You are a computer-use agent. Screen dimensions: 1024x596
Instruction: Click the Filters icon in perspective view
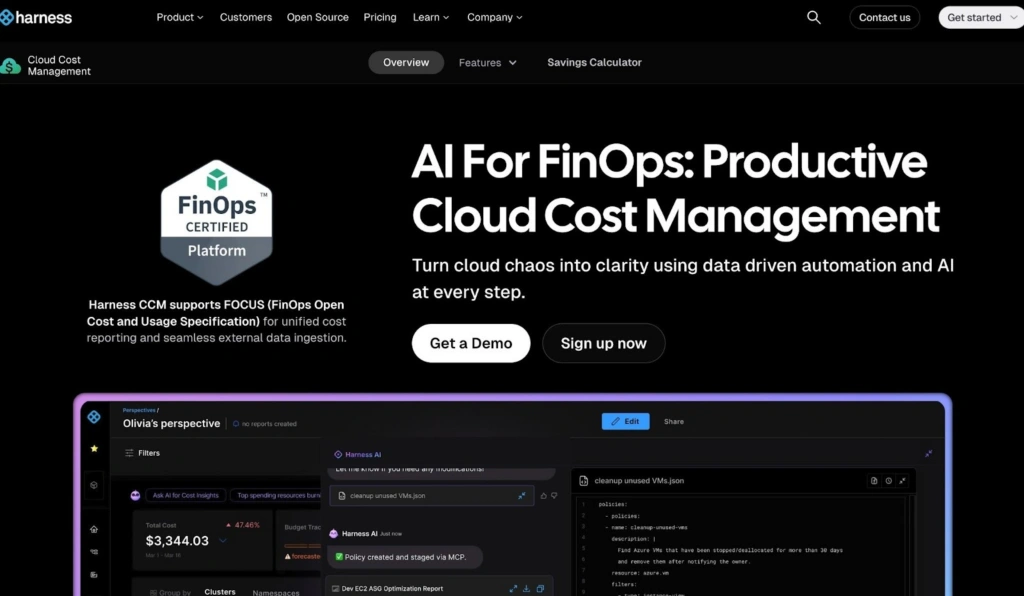point(129,453)
